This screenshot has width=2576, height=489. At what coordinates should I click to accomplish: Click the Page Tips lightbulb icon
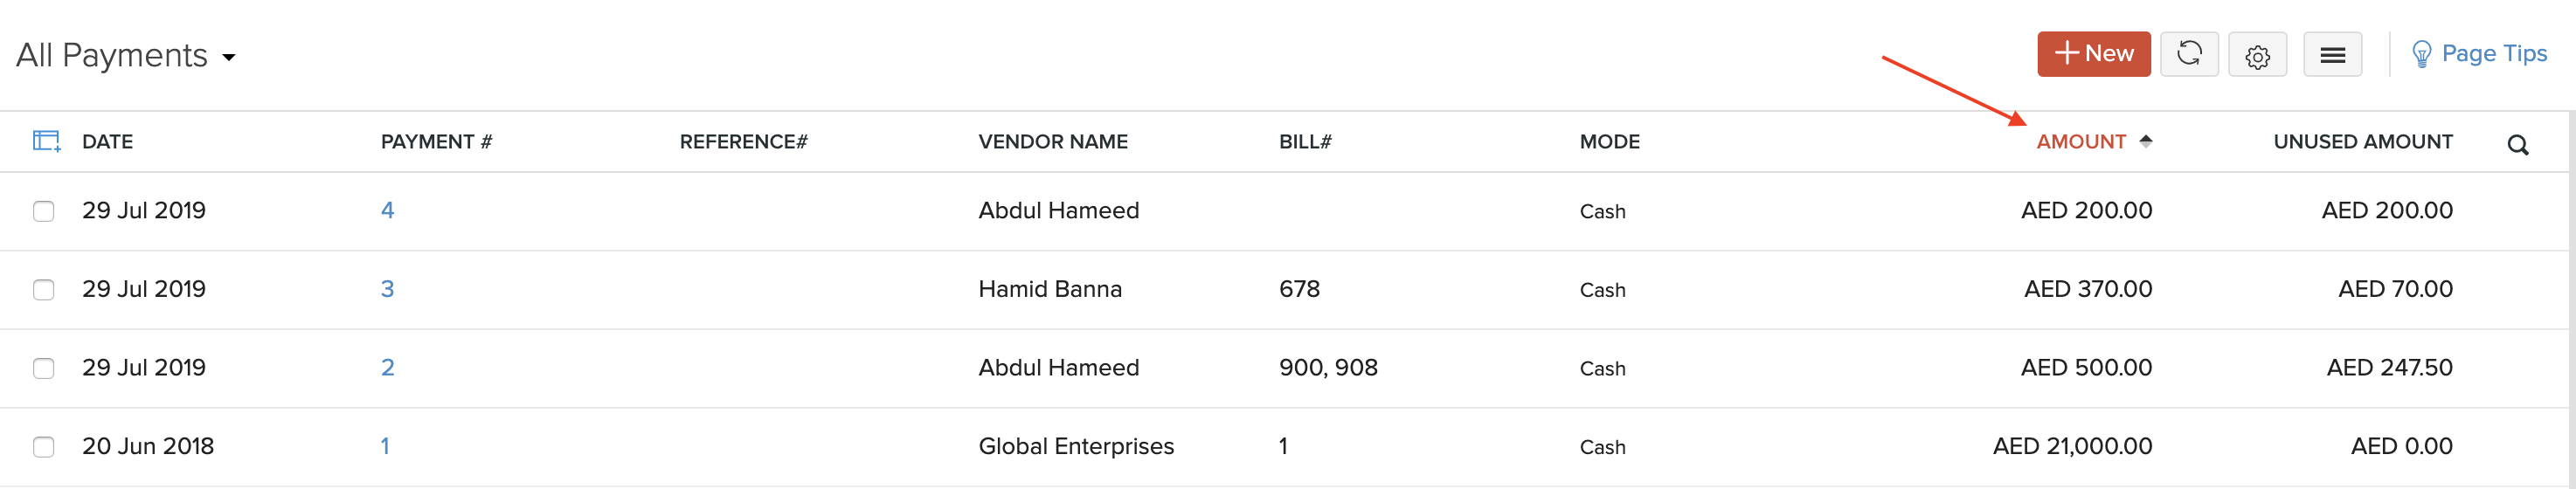click(2421, 54)
